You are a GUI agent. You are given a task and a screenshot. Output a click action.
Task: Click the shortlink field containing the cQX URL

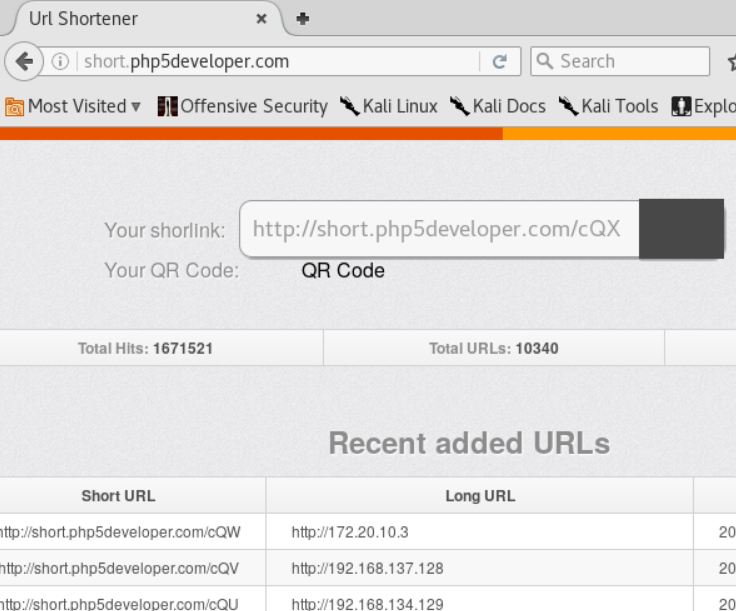(x=437, y=229)
